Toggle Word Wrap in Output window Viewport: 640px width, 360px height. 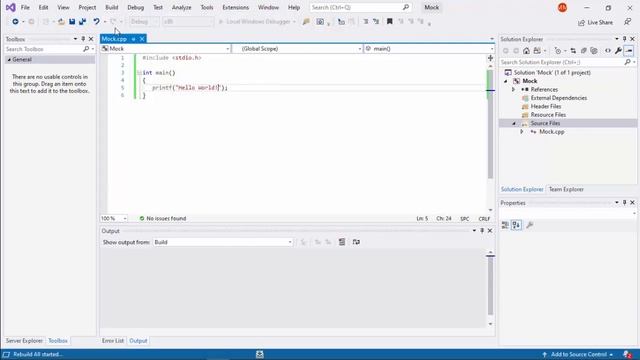(x=356, y=242)
